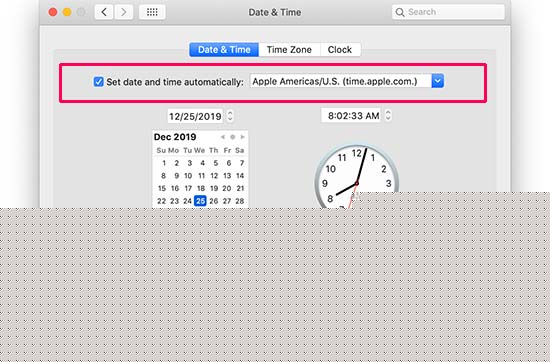Select December 18 in calendar
The height and width of the screenshot is (362, 550).
(201, 188)
